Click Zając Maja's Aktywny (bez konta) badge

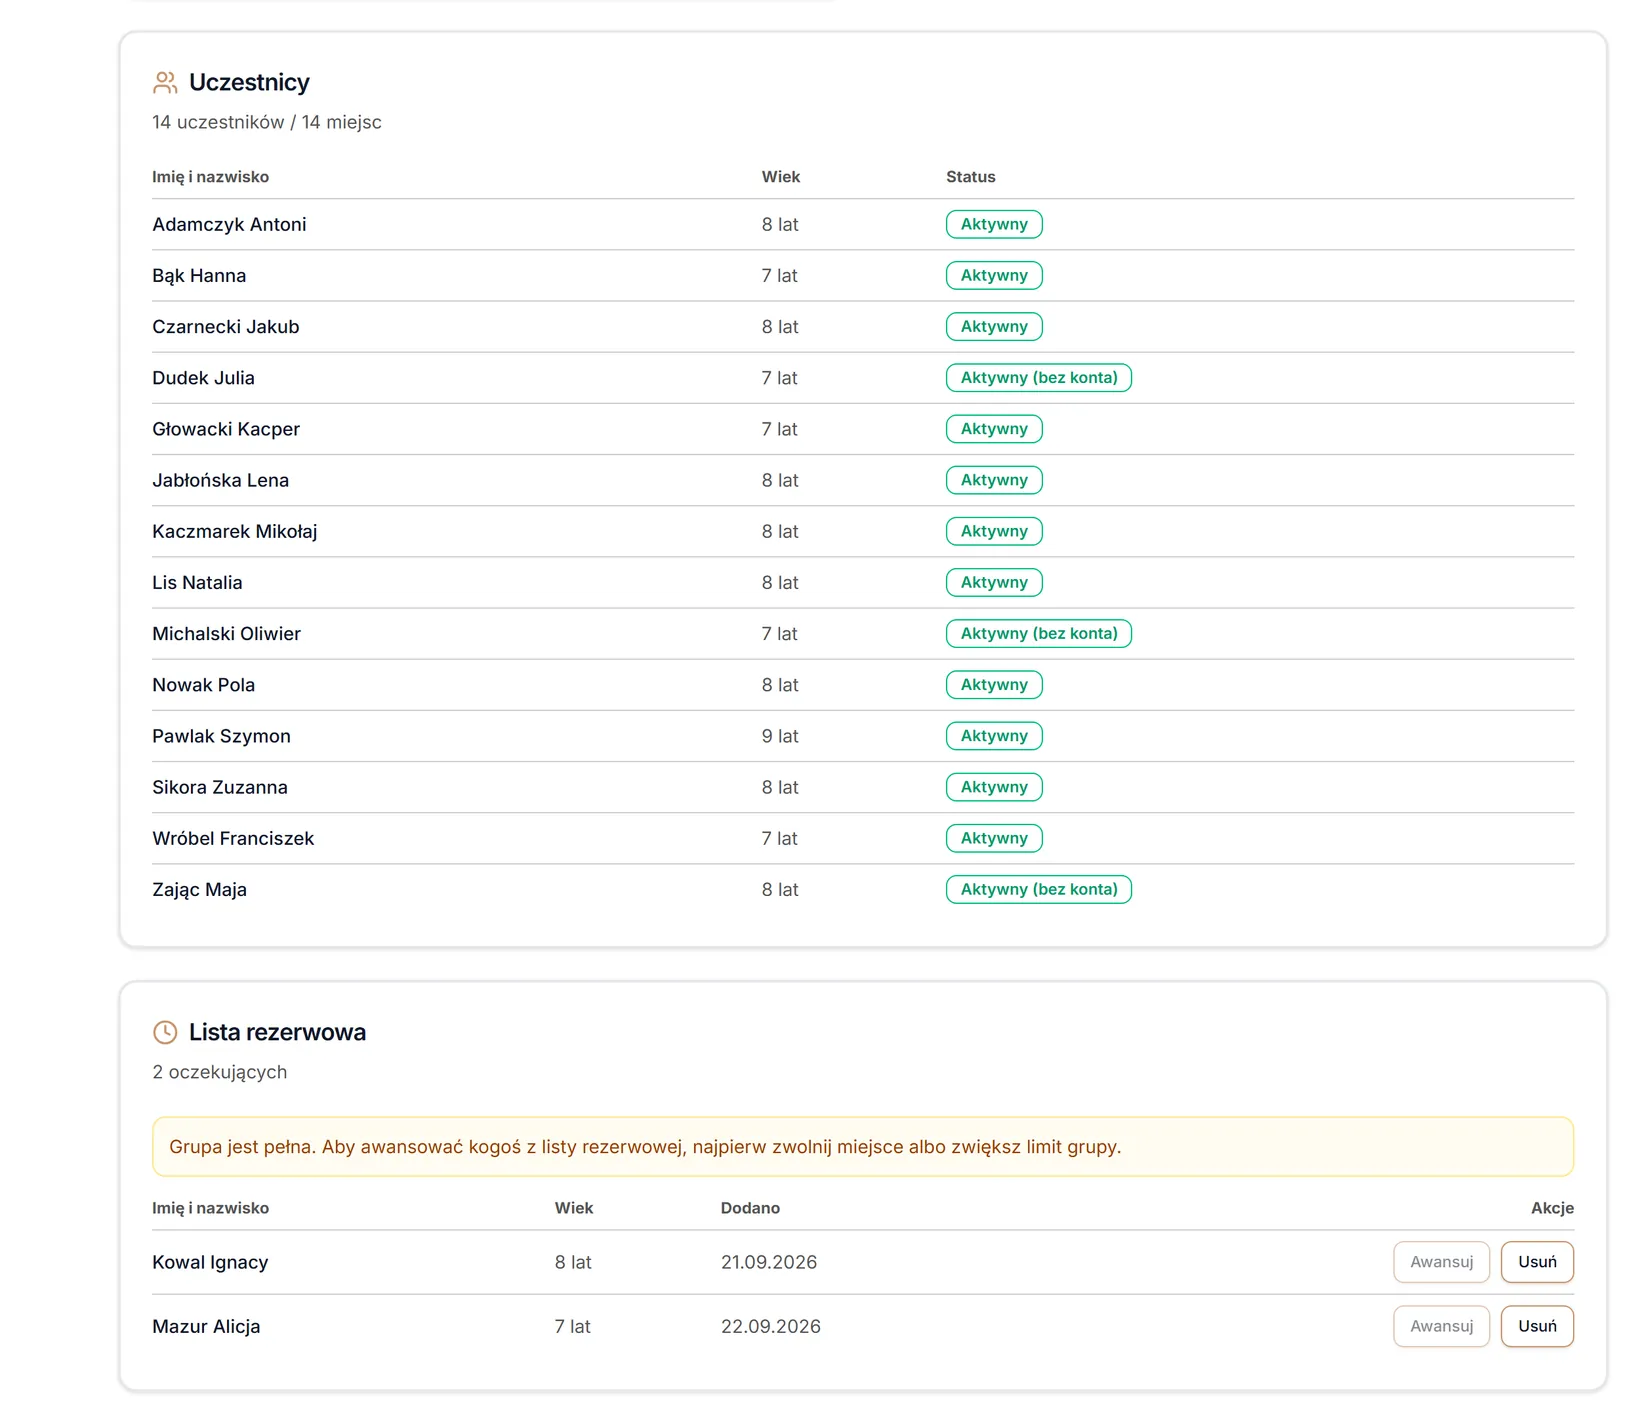click(1038, 889)
